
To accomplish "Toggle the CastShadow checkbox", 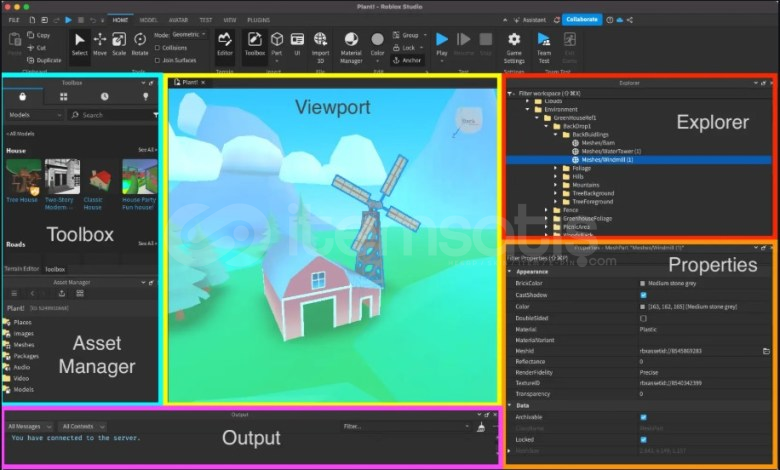I will coord(643,295).
